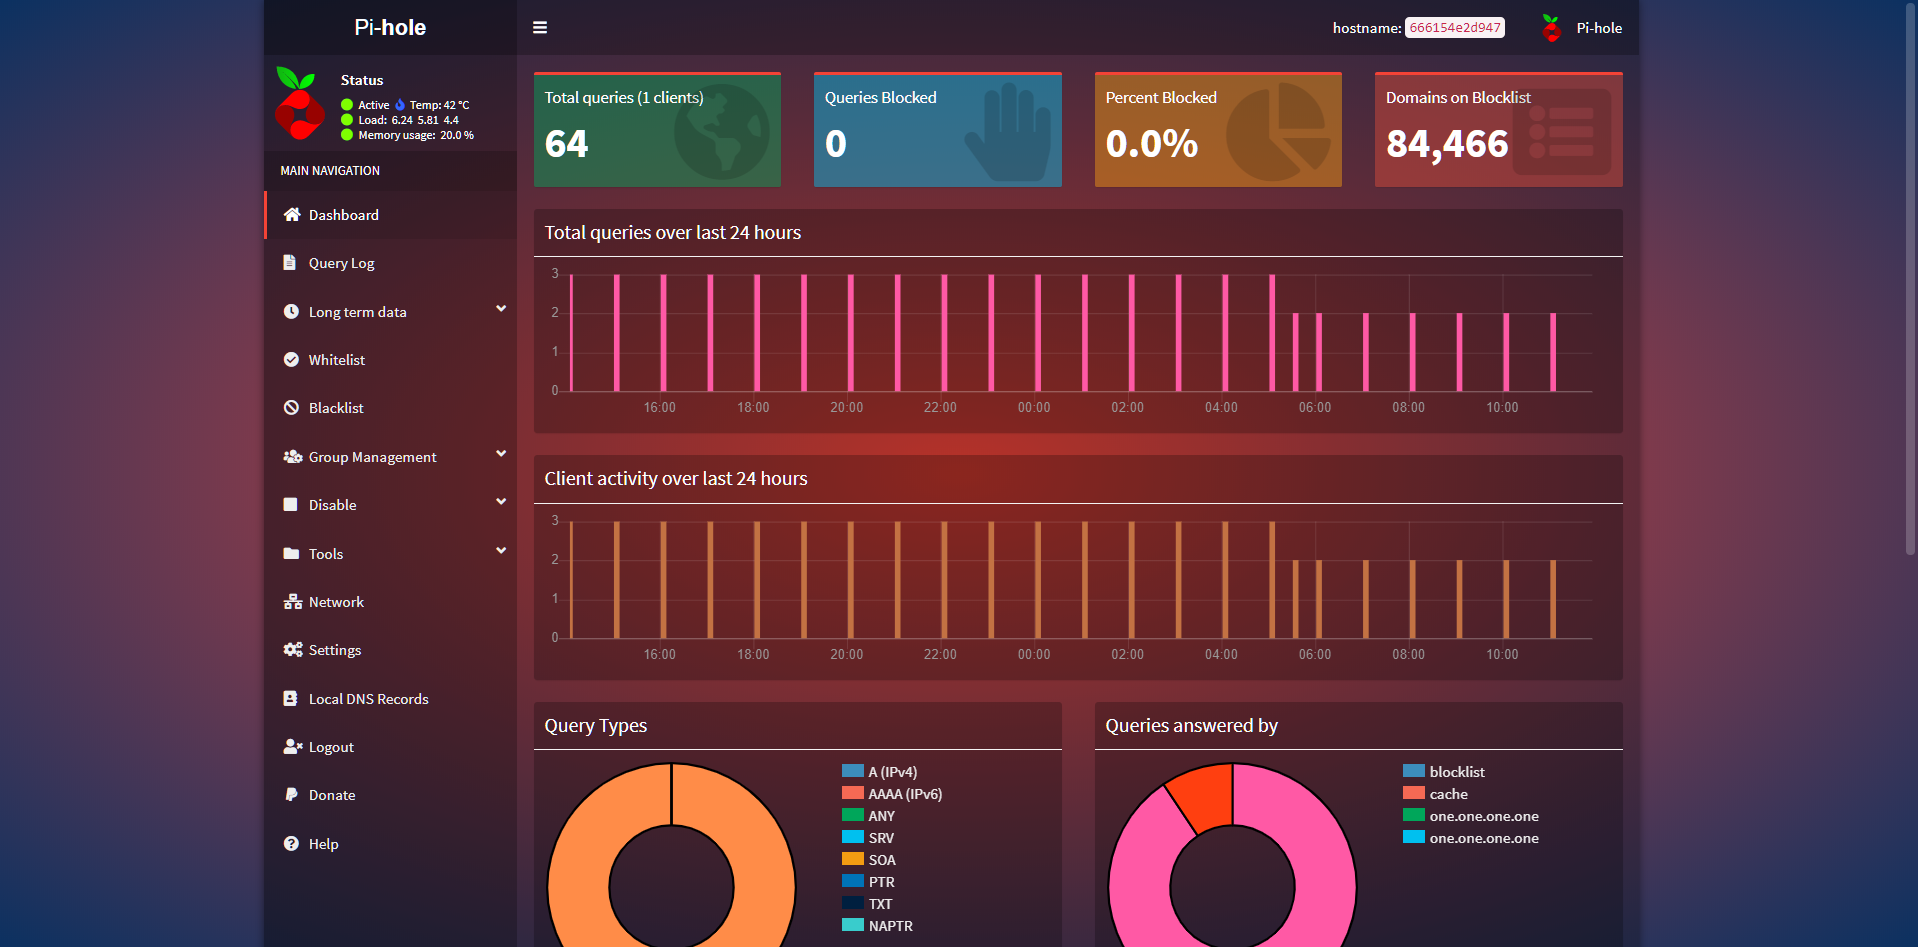Open the Pi-hole user menu top right

coord(1582,28)
